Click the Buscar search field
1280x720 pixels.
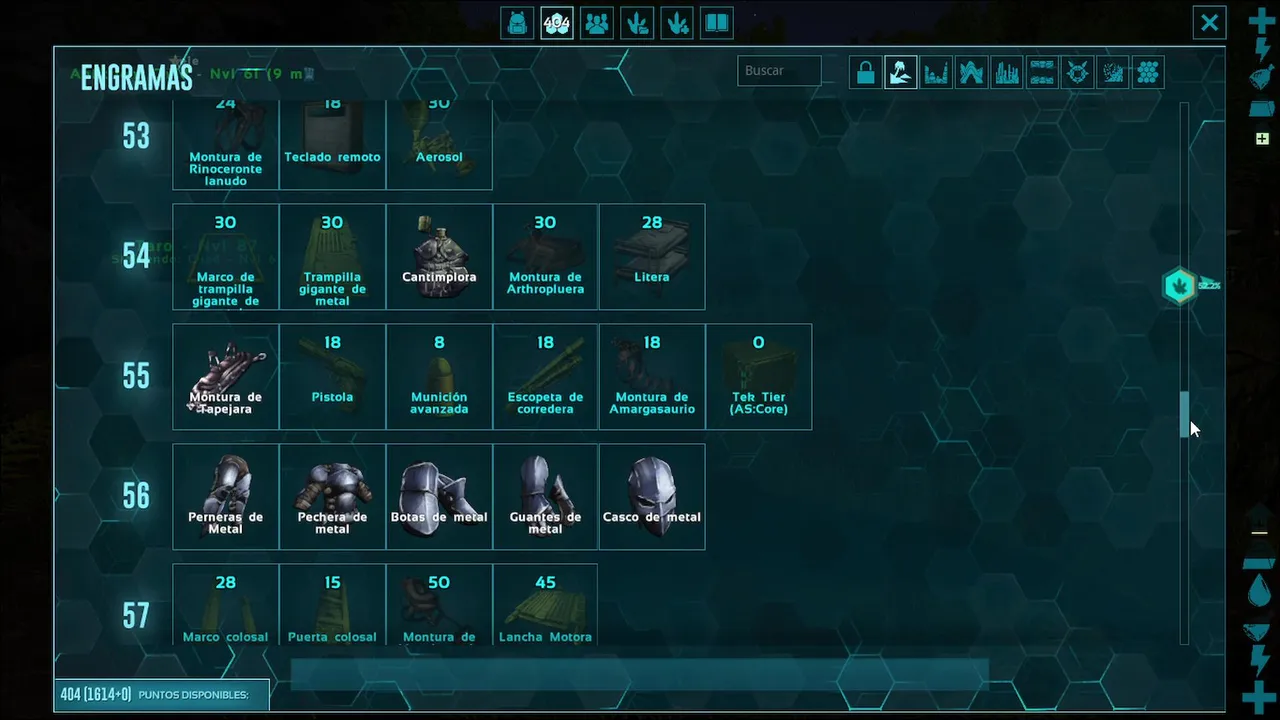779,71
